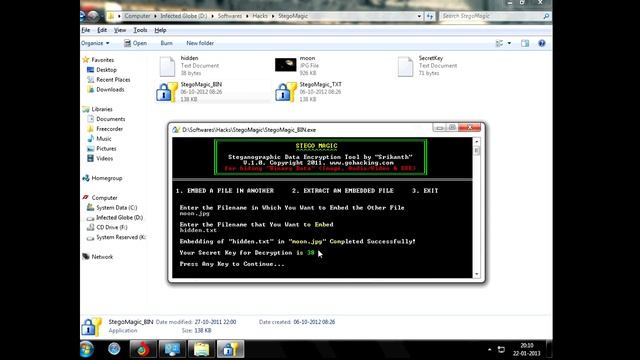Open CD Drive (F:) in sidebar
The height and width of the screenshot is (360, 640).
point(111,227)
